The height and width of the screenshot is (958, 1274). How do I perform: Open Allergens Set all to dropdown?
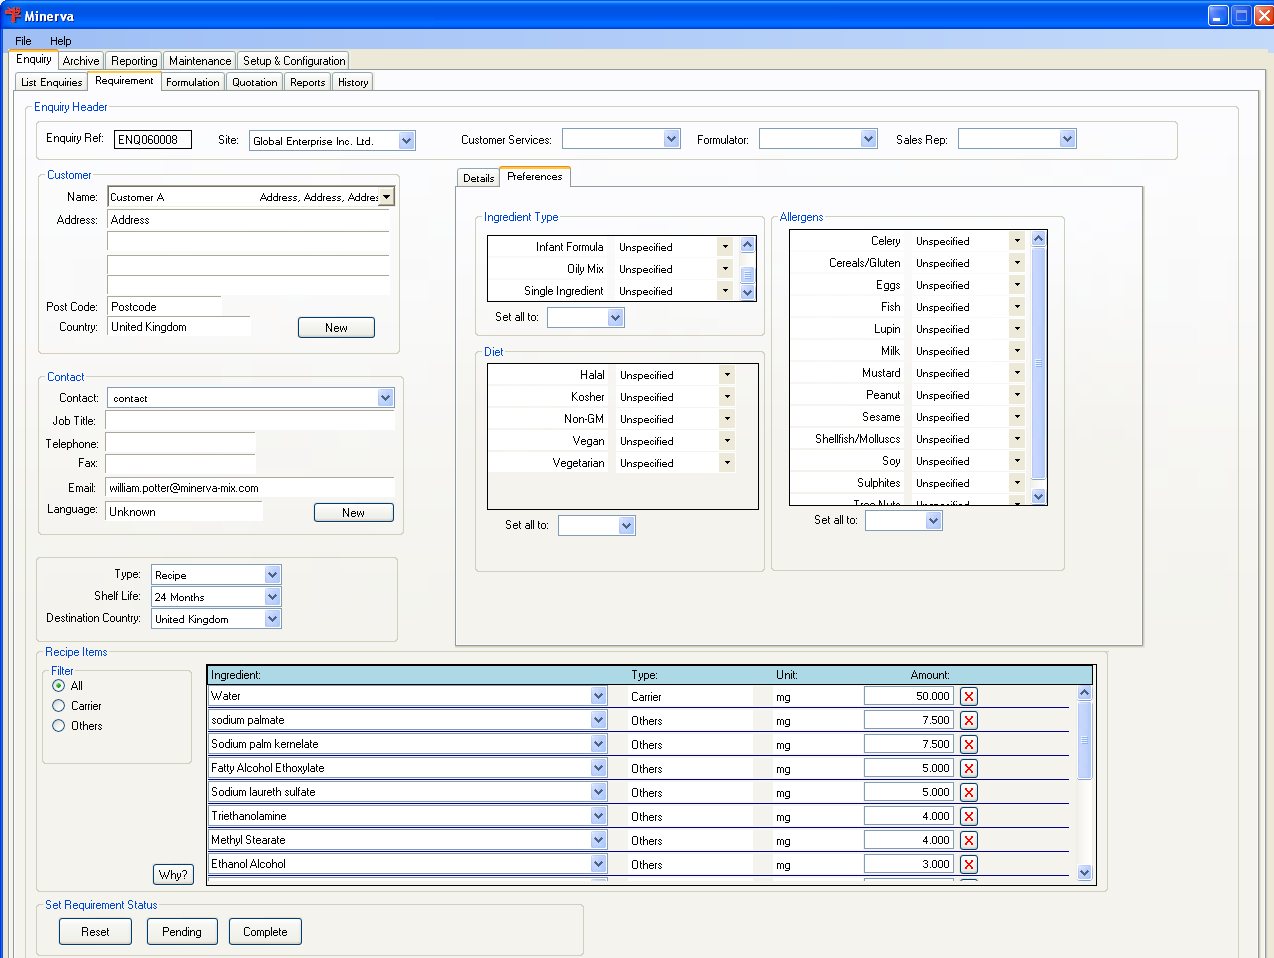pos(933,520)
